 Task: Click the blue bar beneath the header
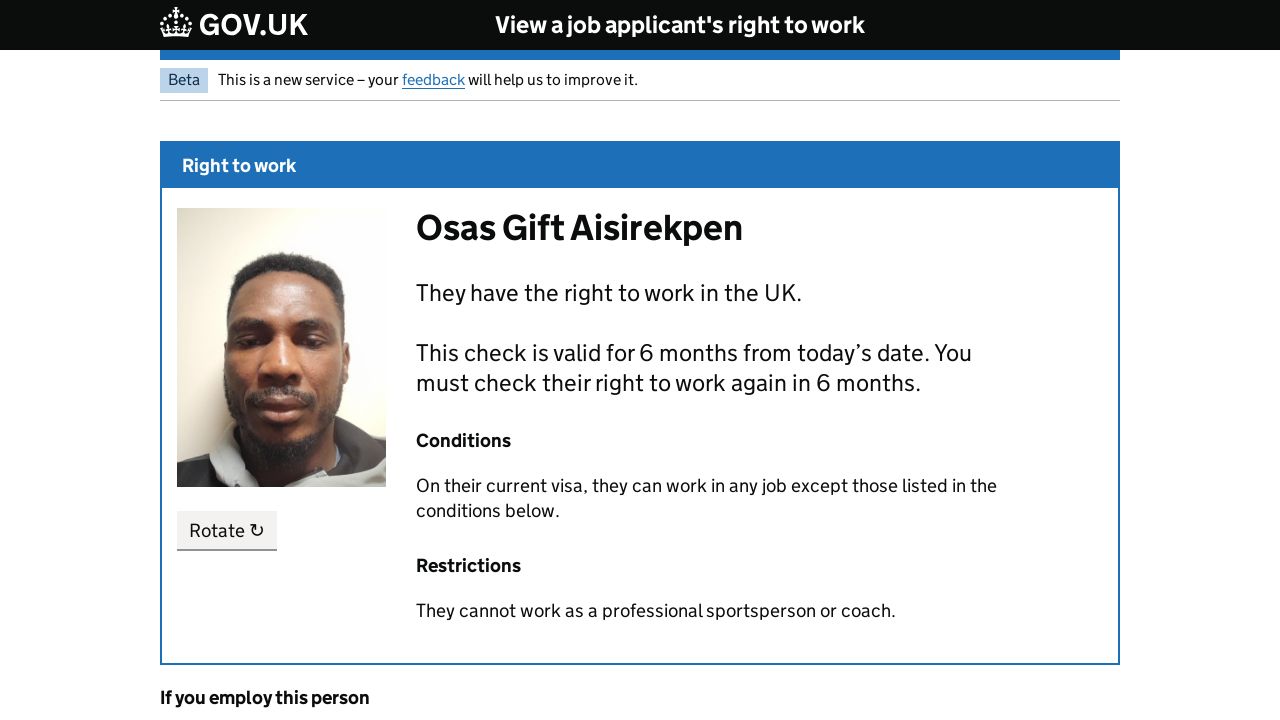(x=640, y=55)
